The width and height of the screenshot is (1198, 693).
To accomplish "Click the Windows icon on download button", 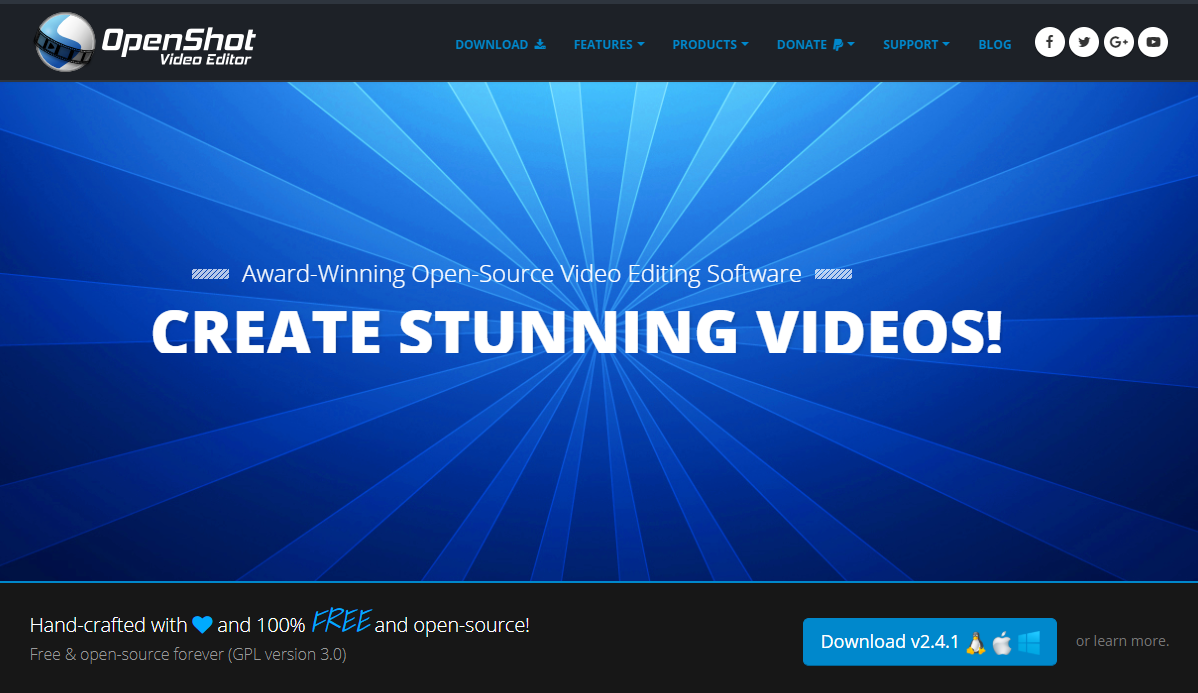I will (1029, 643).
